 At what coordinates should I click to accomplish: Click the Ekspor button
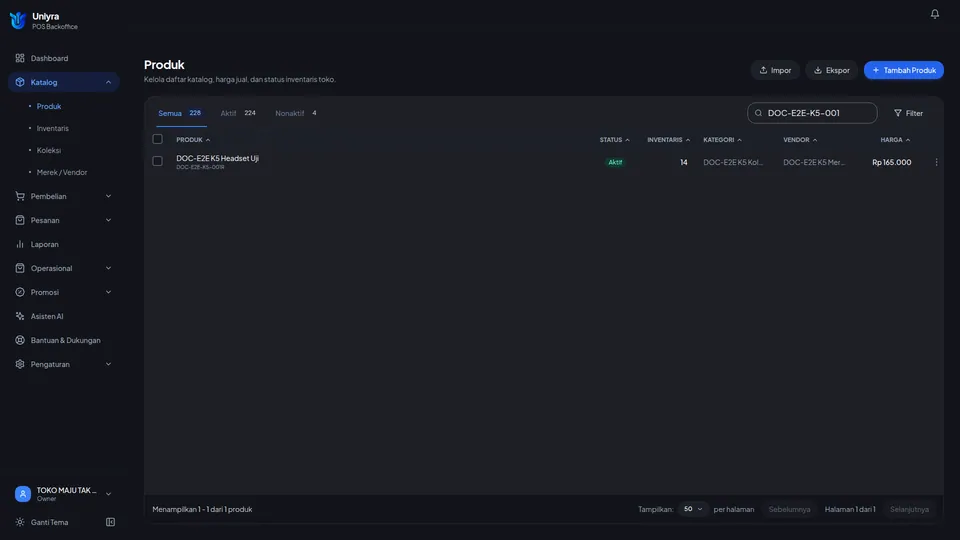[x=831, y=70]
